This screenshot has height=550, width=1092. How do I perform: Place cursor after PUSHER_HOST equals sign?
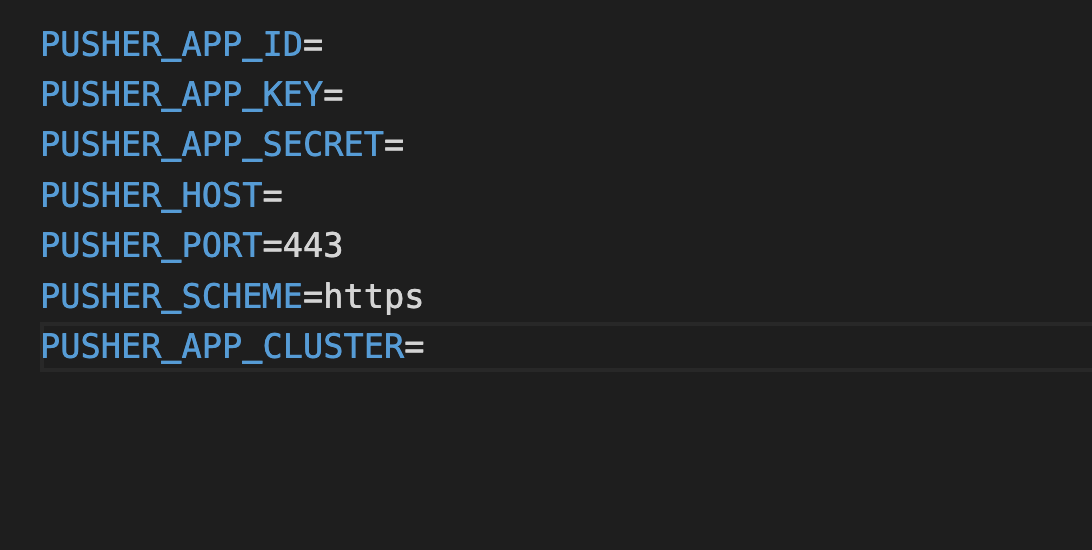[284, 195]
